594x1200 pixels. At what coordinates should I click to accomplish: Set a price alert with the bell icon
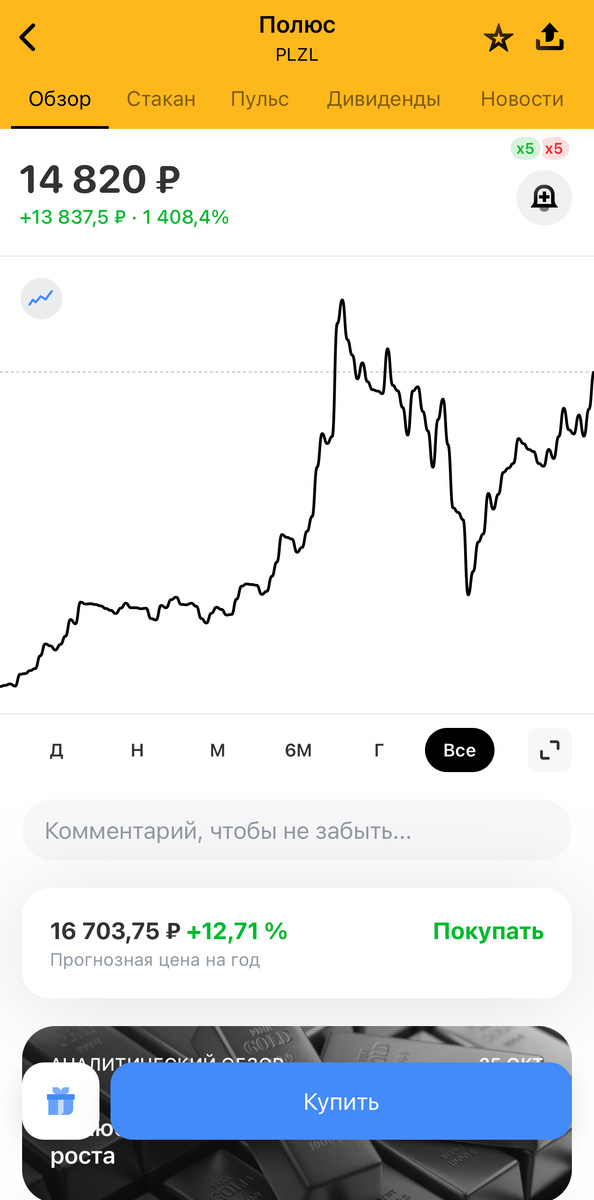click(544, 198)
